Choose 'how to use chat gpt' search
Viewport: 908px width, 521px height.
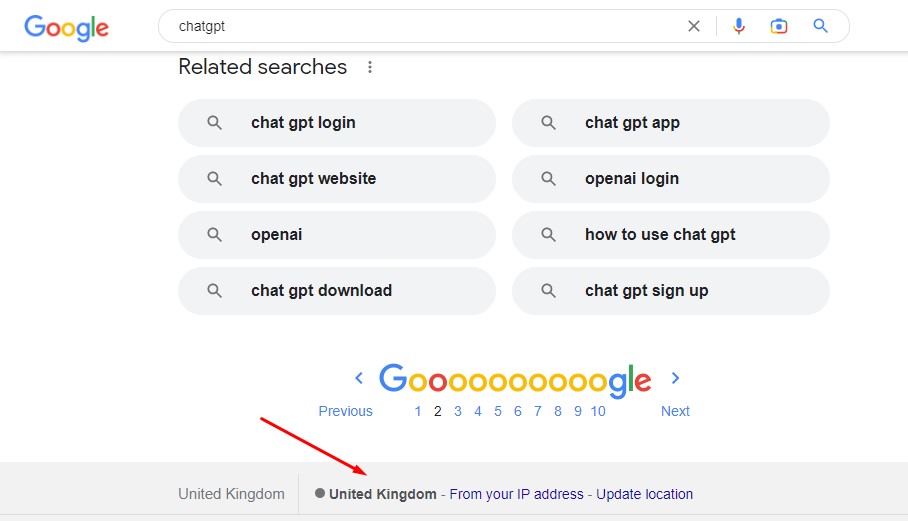pos(671,234)
